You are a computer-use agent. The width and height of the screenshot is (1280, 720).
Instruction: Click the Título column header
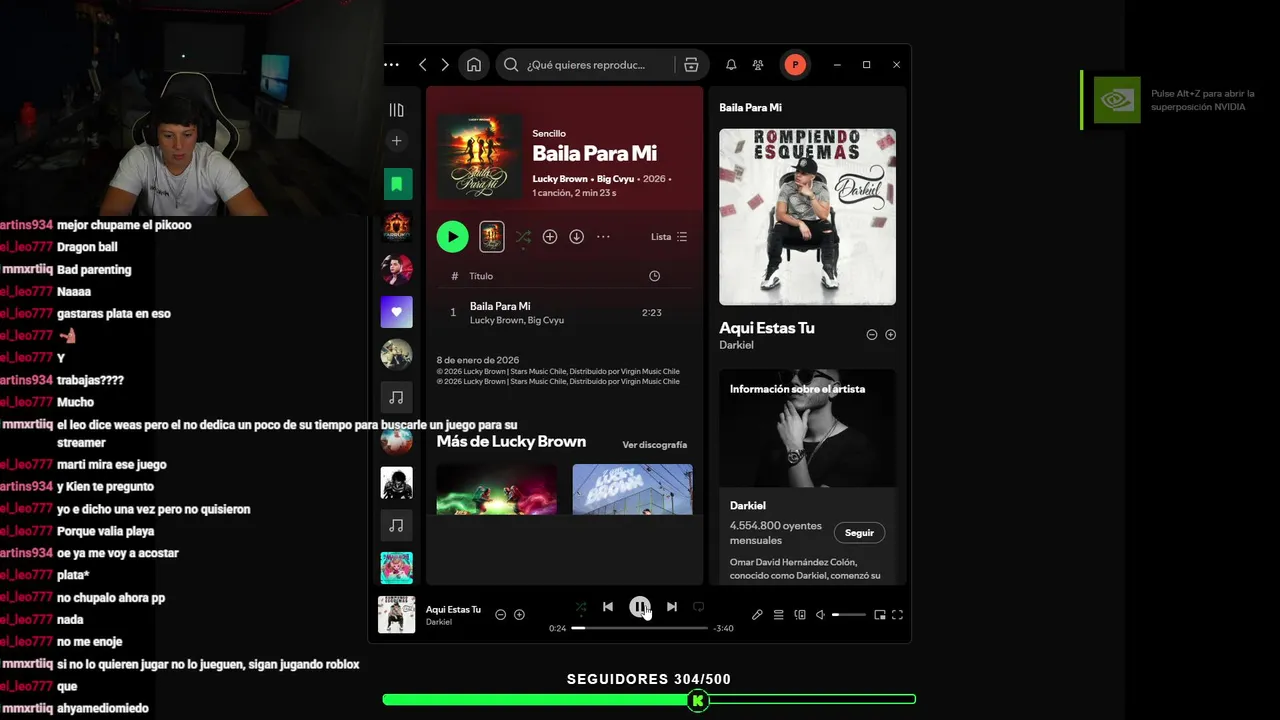pos(481,276)
